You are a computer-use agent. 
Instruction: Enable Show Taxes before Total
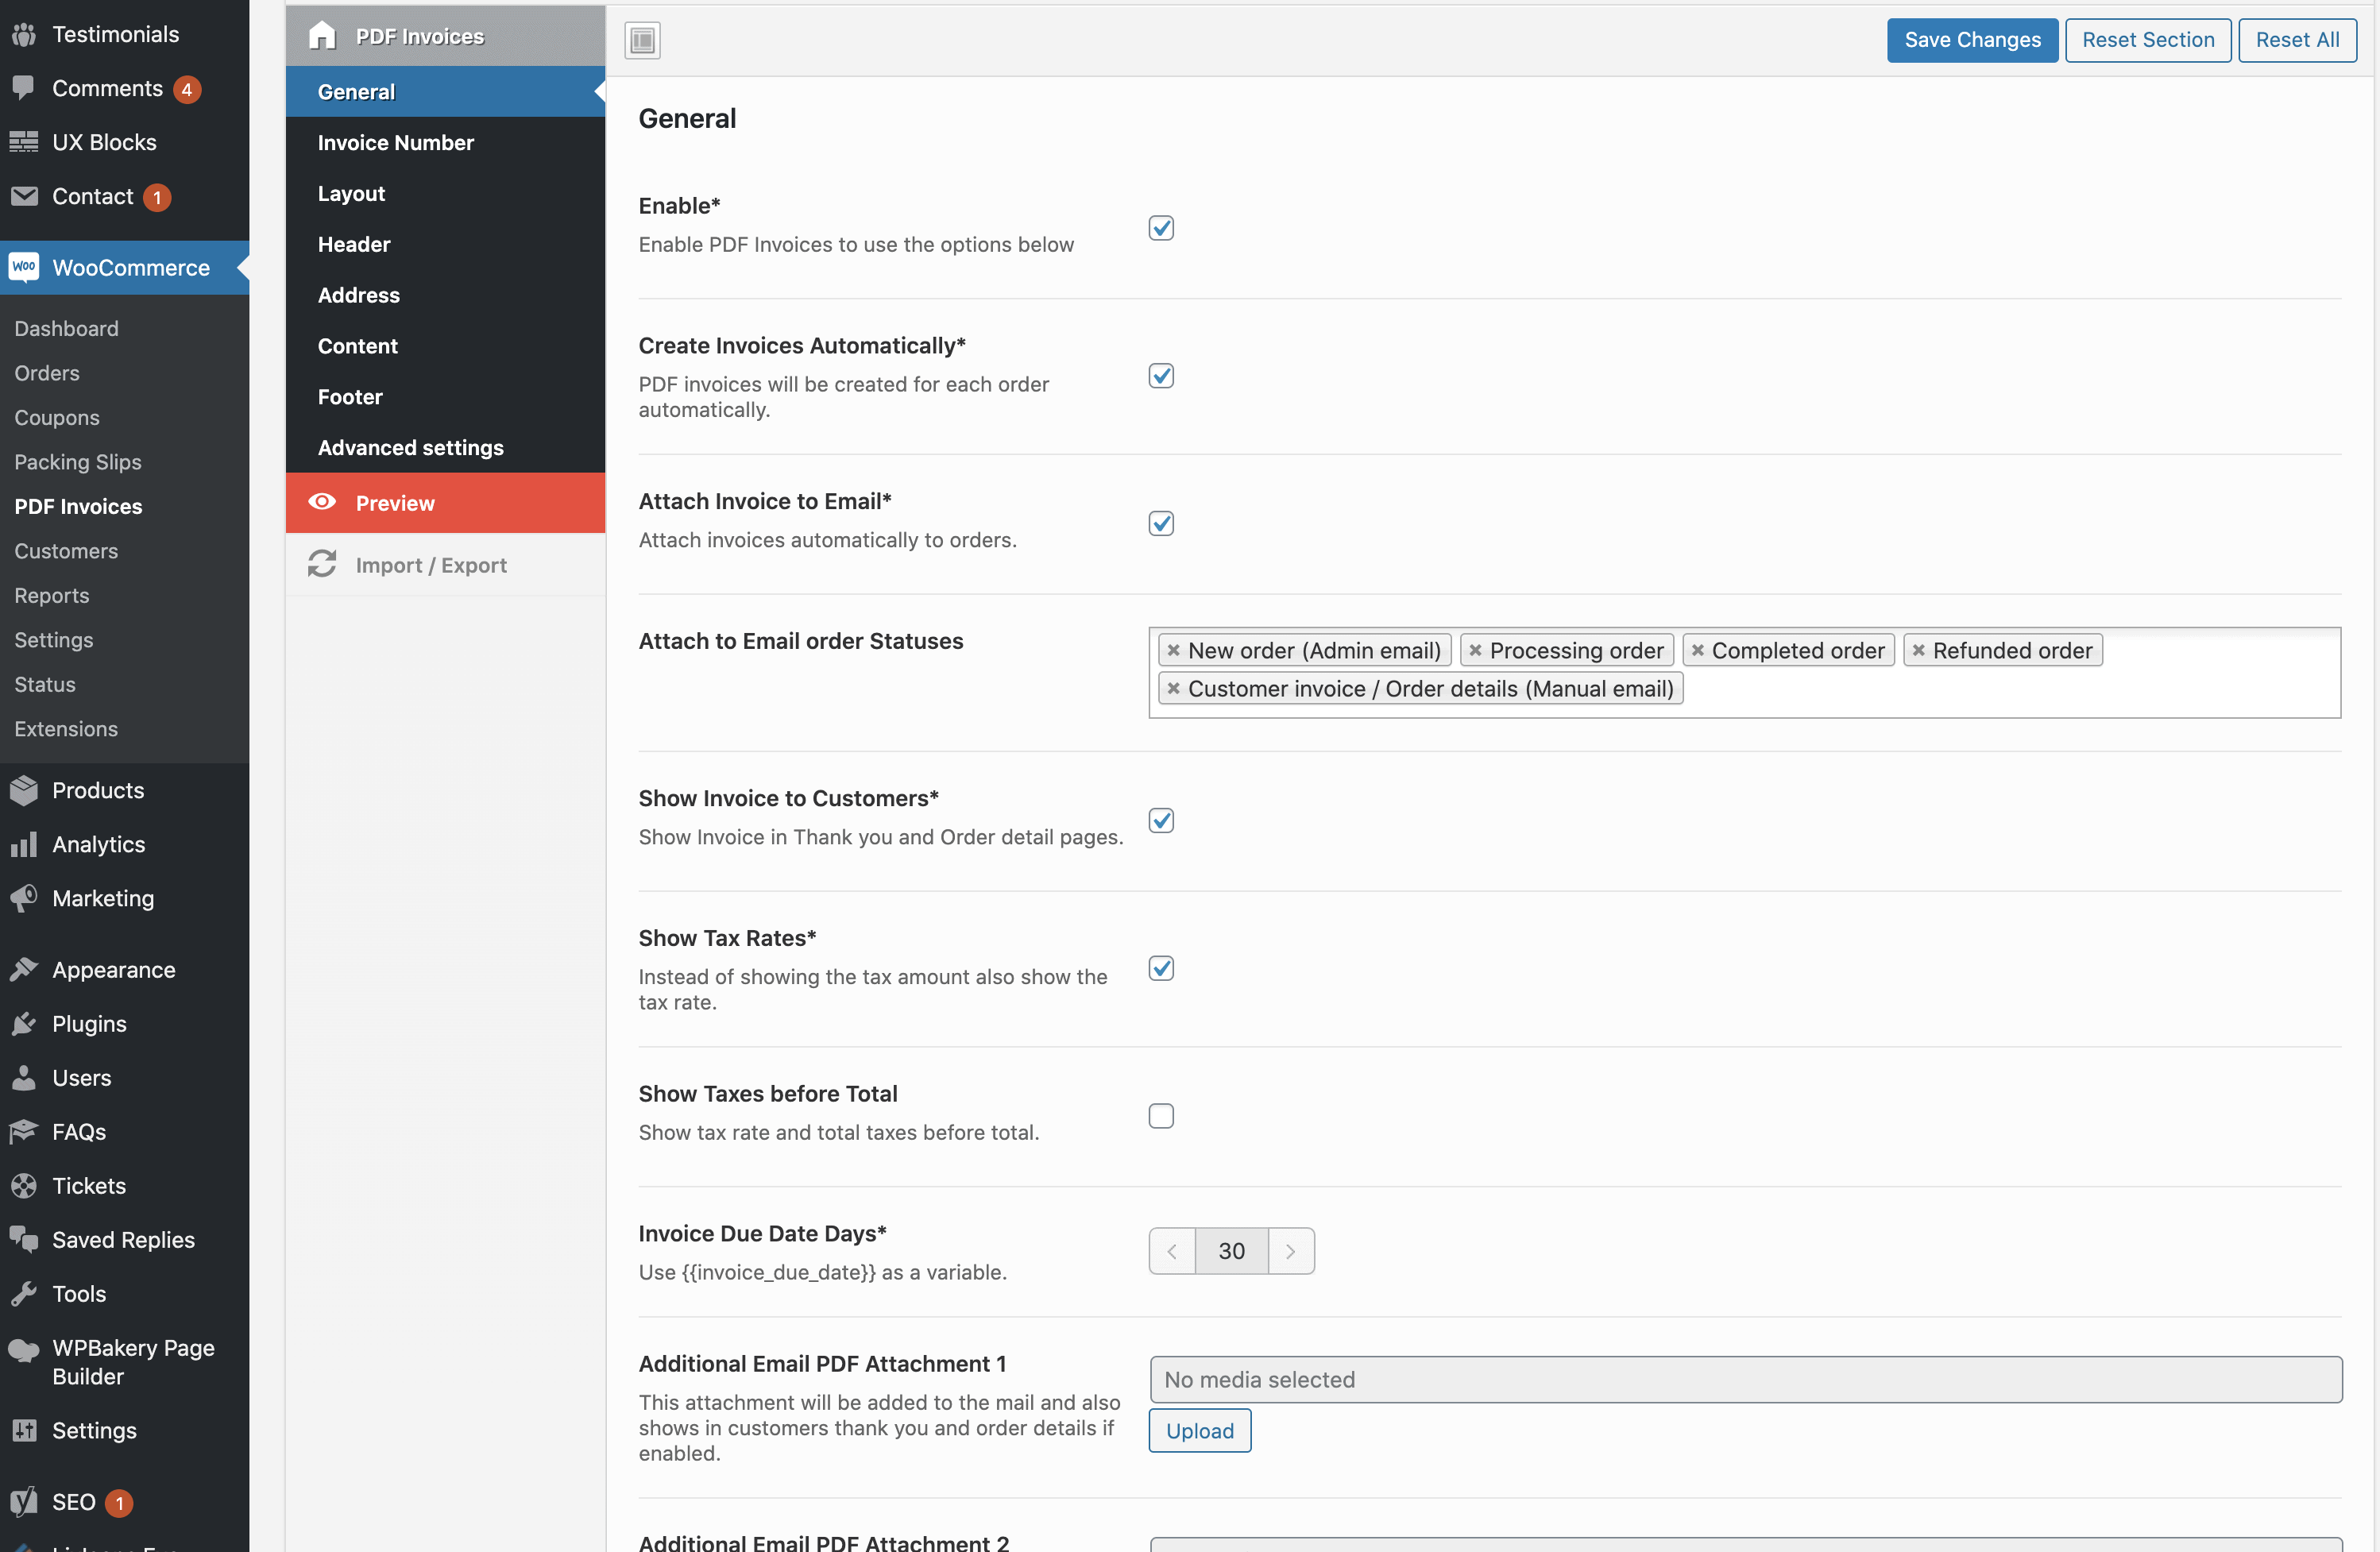click(x=1160, y=1115)
